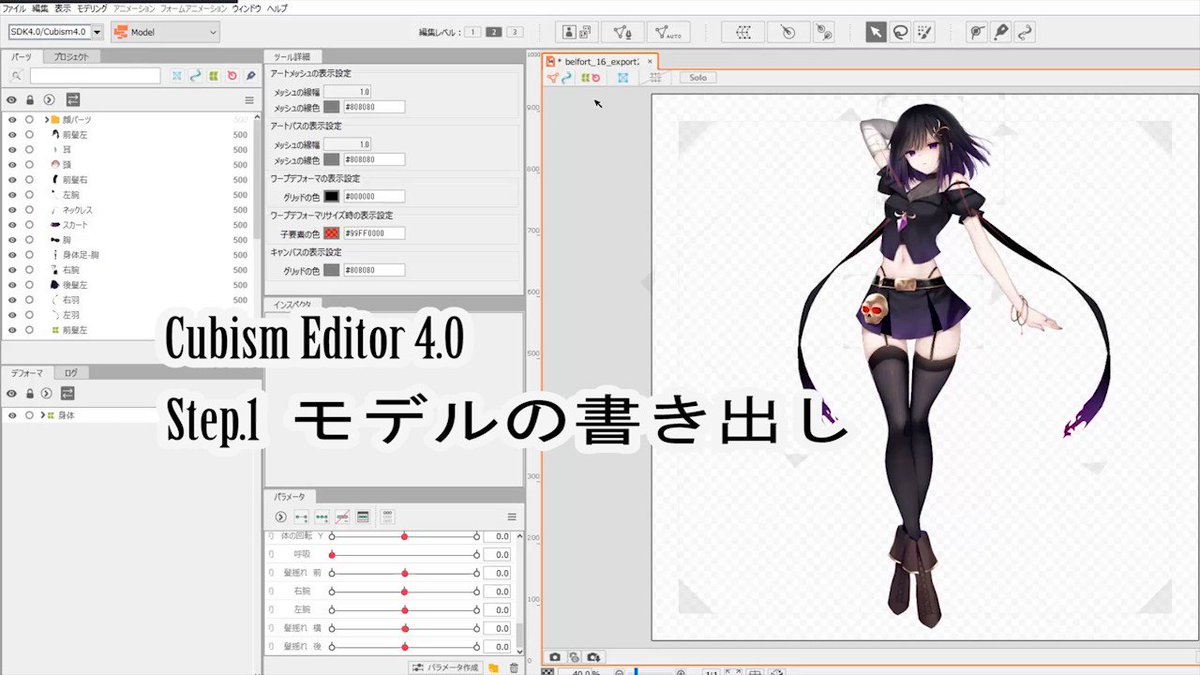Open the ウィンドウ menu
The width and height of the screenshot is (1200, 675).
pyautogui.click(x=247, y=7)
